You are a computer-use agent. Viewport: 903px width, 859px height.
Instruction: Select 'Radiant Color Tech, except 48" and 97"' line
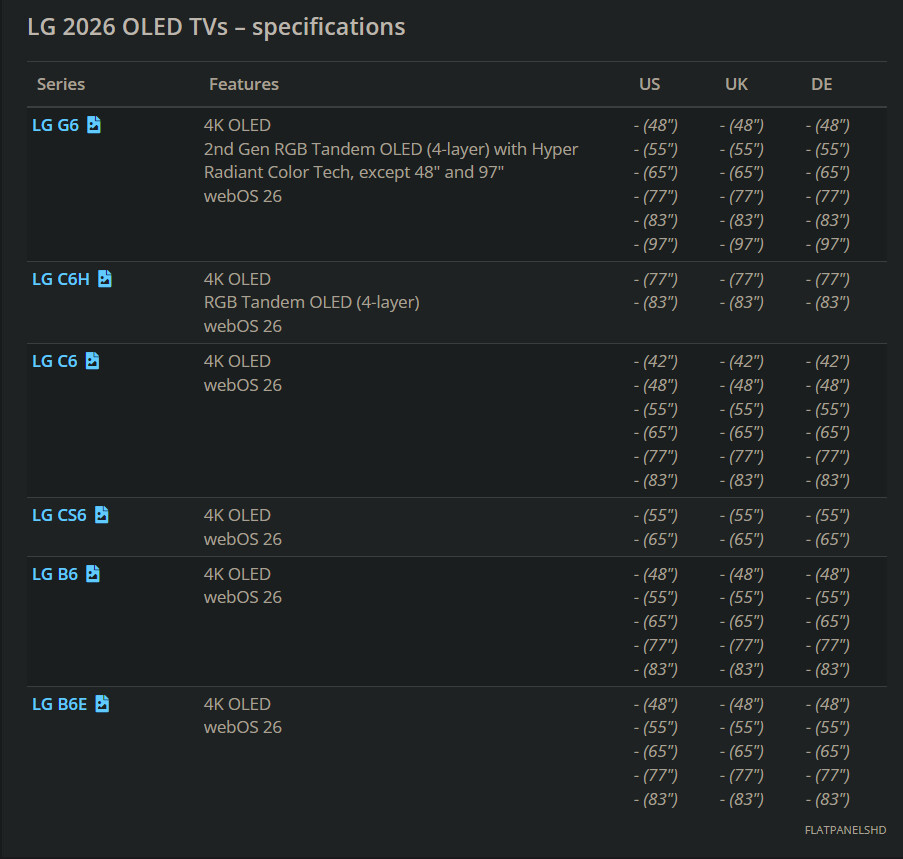[x=354, y=172]
